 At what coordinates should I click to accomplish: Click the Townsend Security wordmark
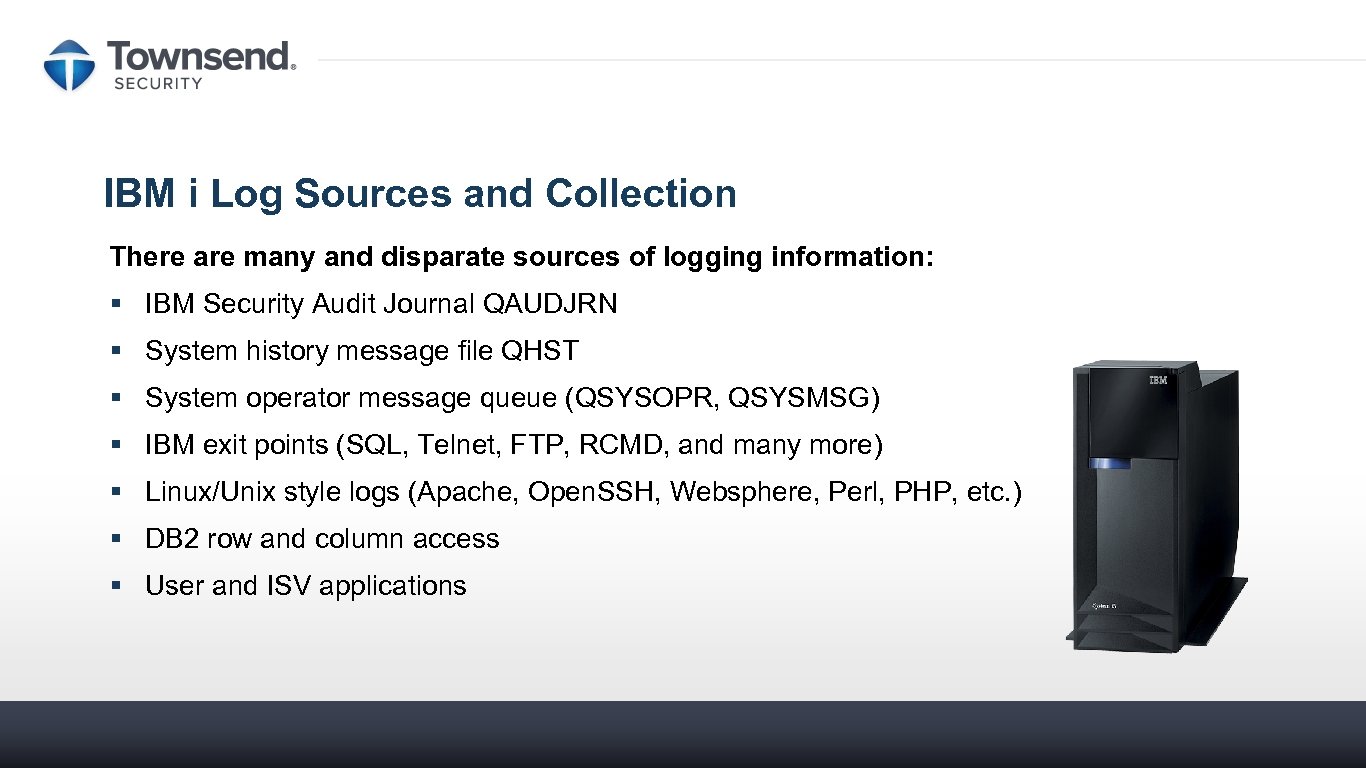[x=201, y=66]
